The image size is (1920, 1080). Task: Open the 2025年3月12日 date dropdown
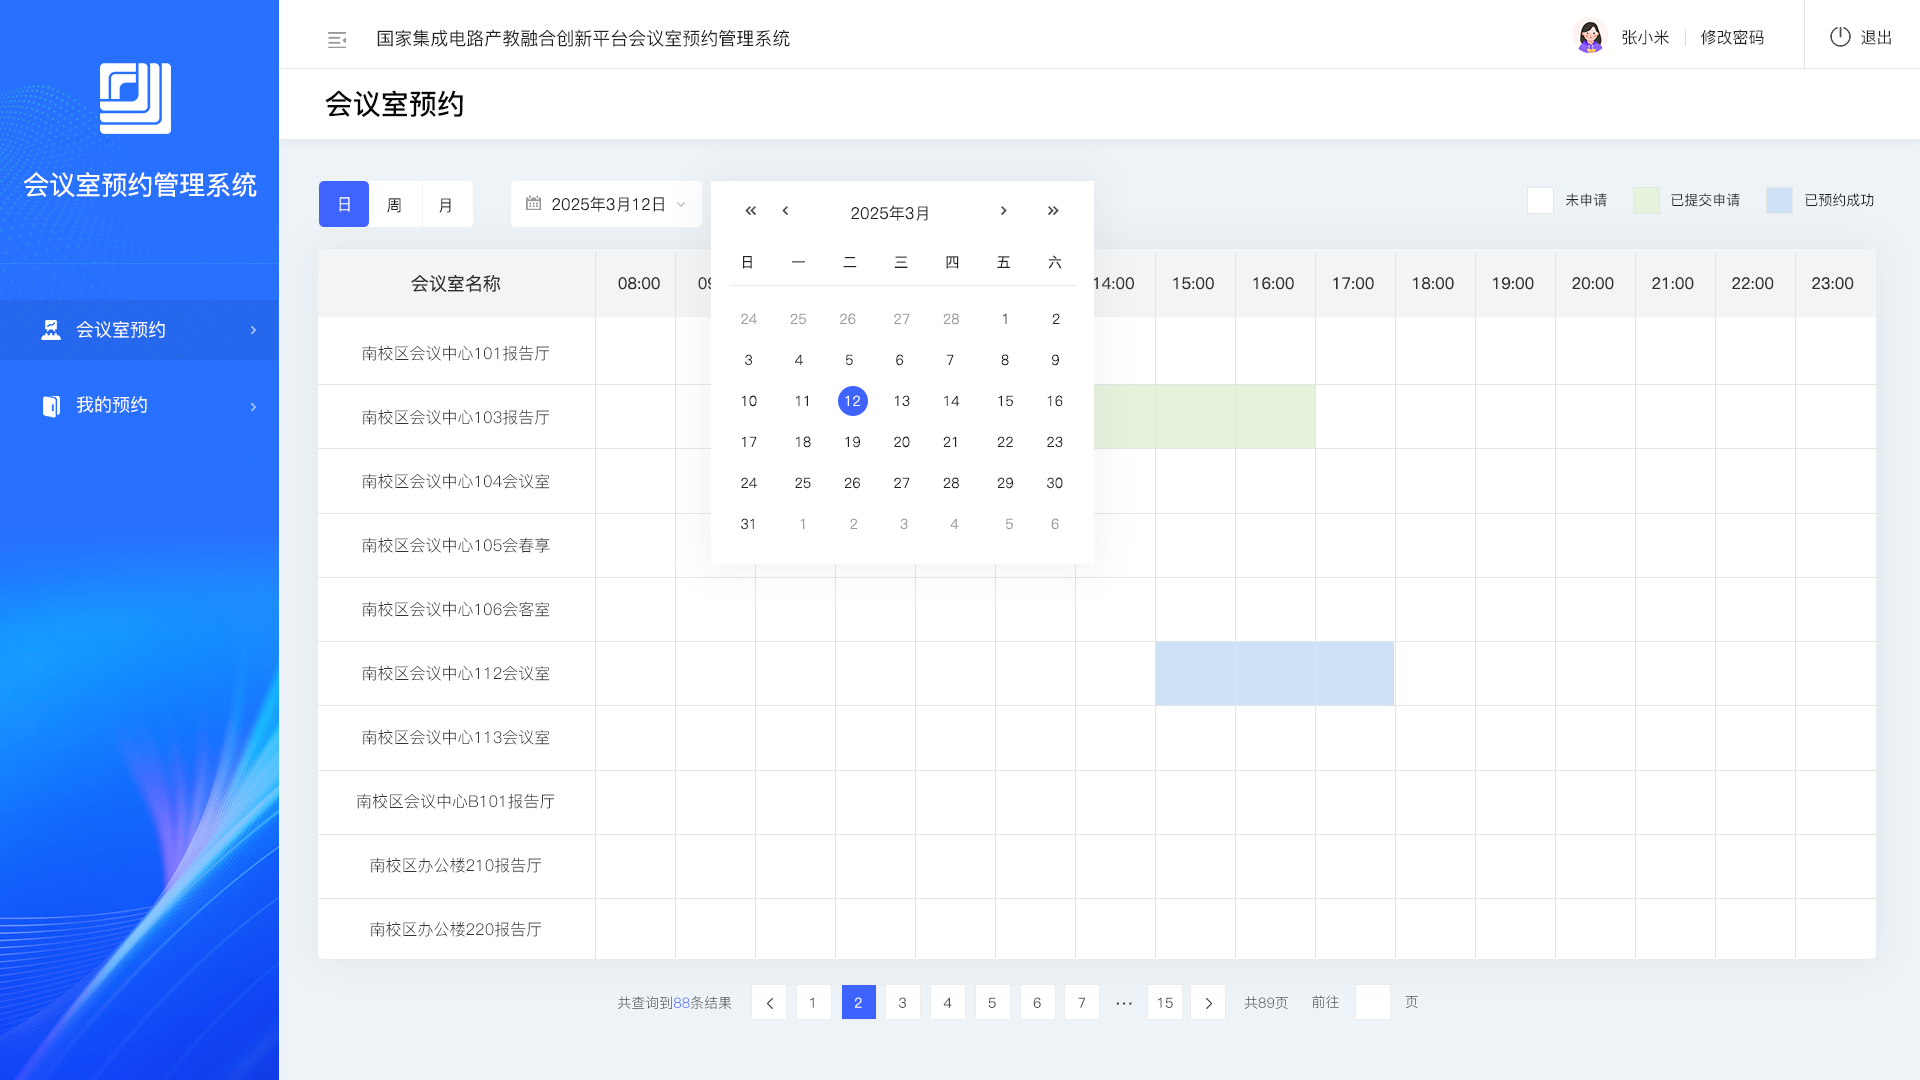(x=606, y=204)
